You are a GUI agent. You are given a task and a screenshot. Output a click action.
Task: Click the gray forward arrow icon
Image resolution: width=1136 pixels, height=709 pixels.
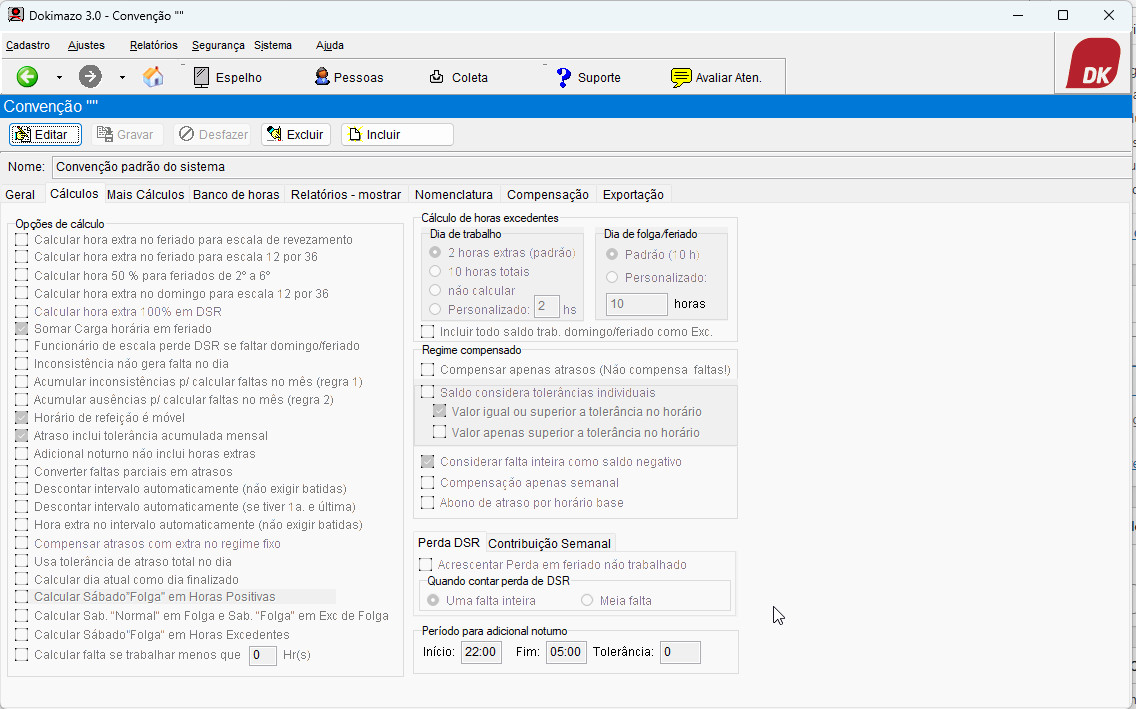(x=90, y=77)
